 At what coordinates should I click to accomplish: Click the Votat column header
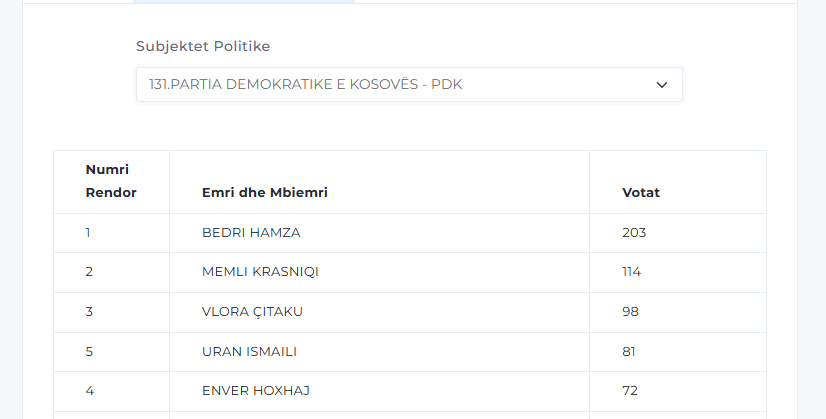[641, 193]
